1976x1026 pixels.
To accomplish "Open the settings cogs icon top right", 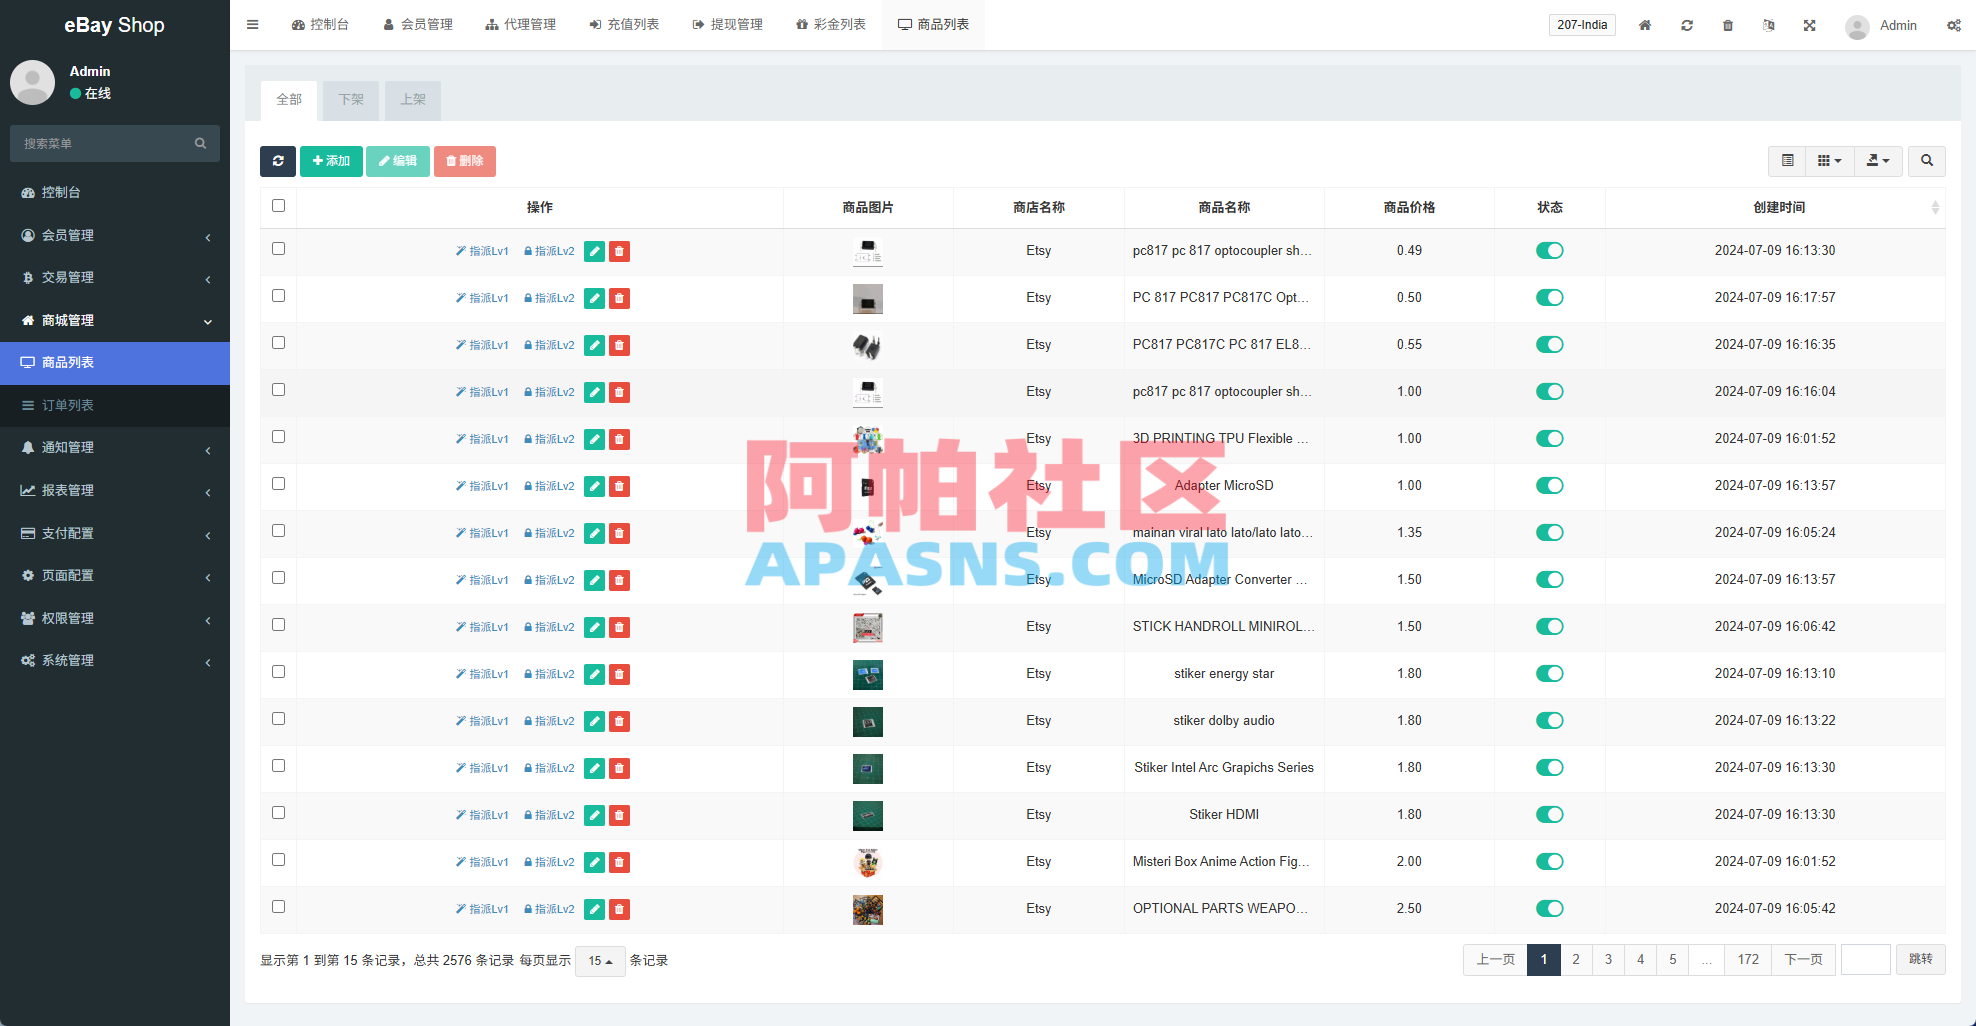I will (1954, 25).
